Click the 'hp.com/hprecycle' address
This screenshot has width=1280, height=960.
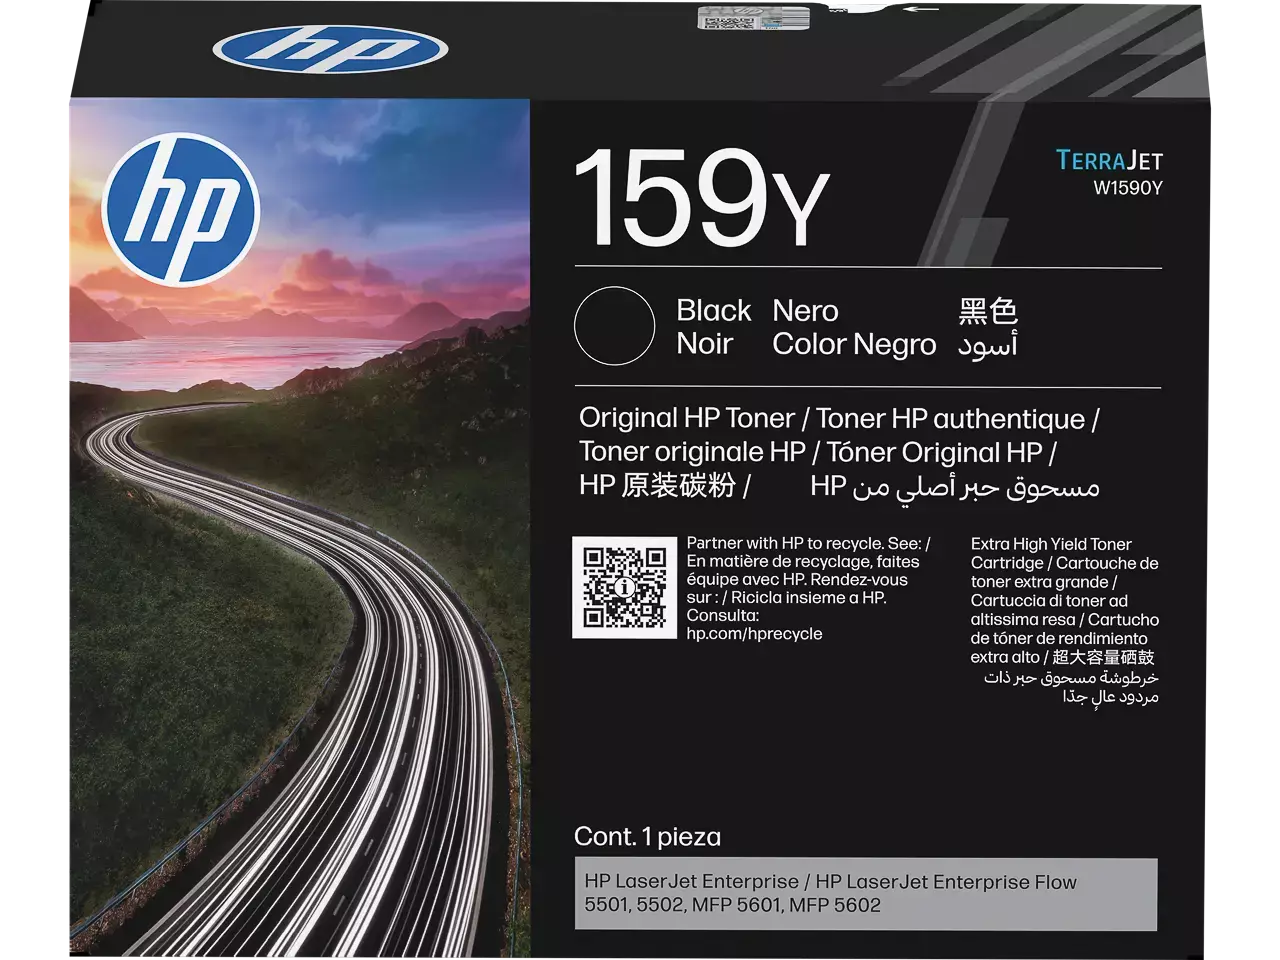coord(754,634)
